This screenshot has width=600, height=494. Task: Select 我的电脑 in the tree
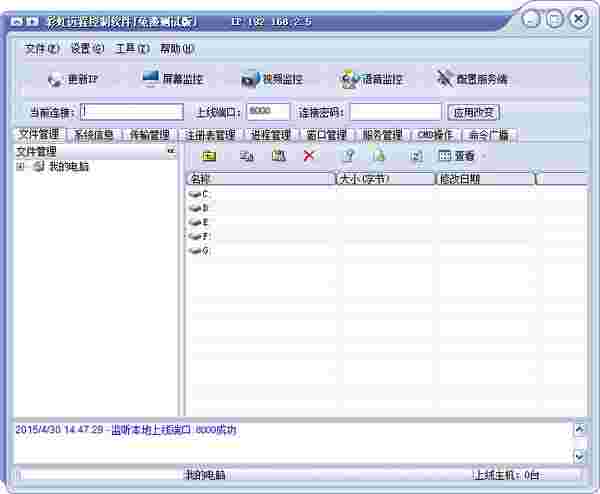(69, 166)
